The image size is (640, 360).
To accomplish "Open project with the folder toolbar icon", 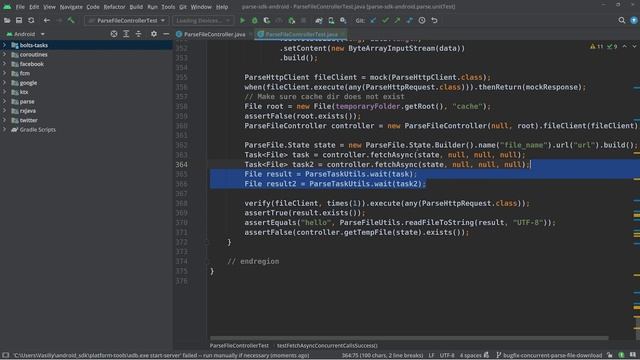I will click(x=7, y=20).
